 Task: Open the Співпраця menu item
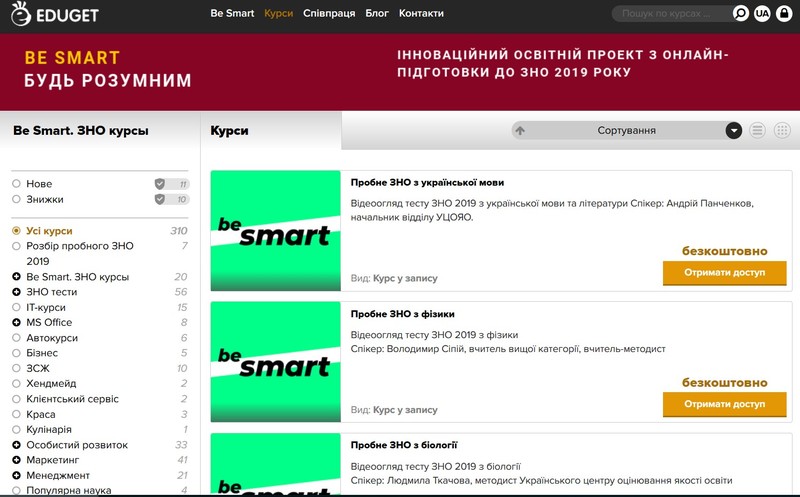(x=329, y=13)
